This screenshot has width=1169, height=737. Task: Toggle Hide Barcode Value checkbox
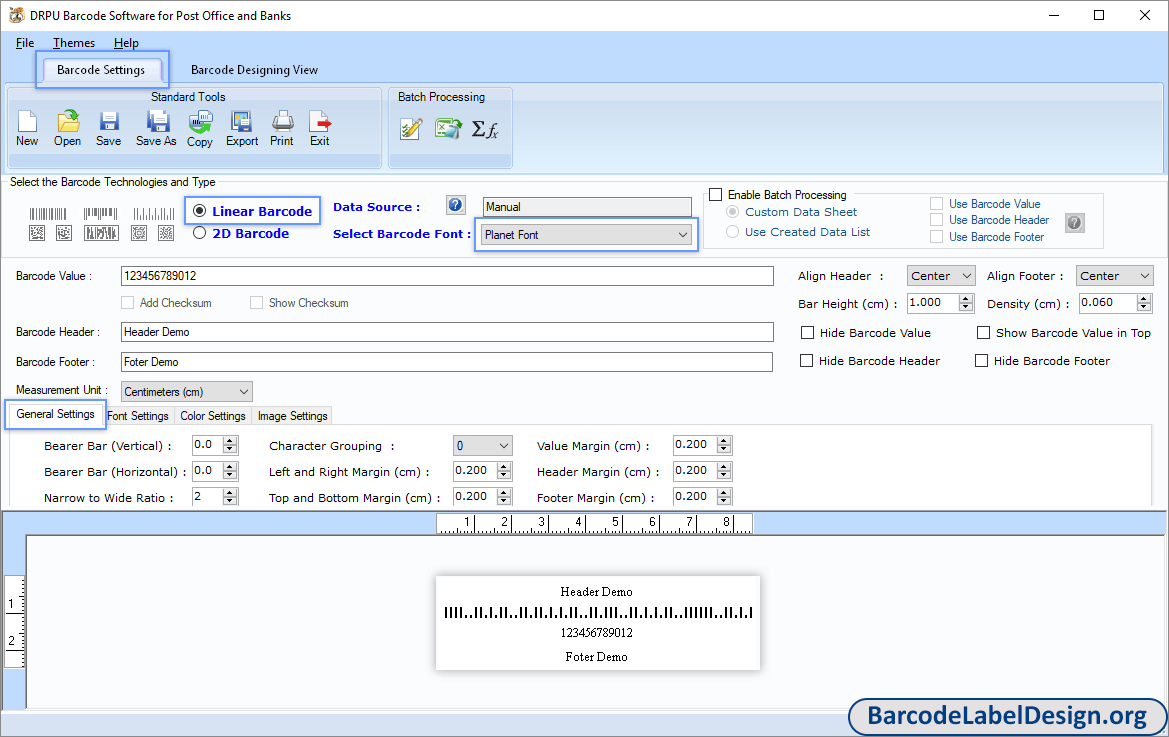[x=807, y=332]
